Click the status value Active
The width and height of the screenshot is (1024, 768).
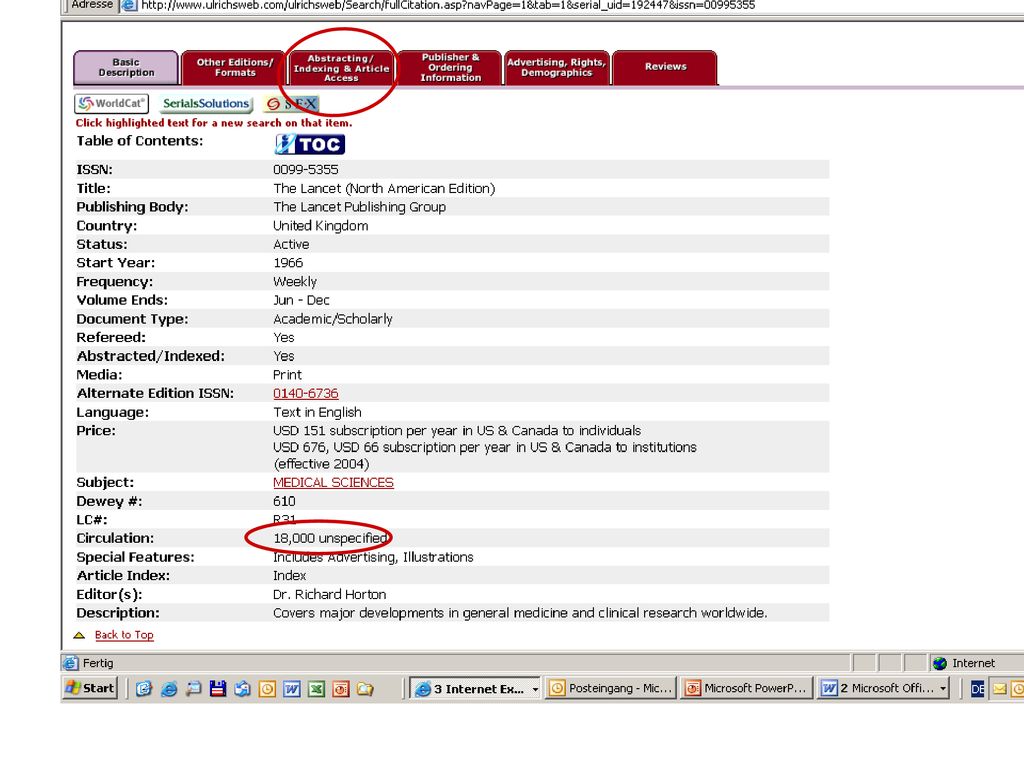click(x=291, y=244)
